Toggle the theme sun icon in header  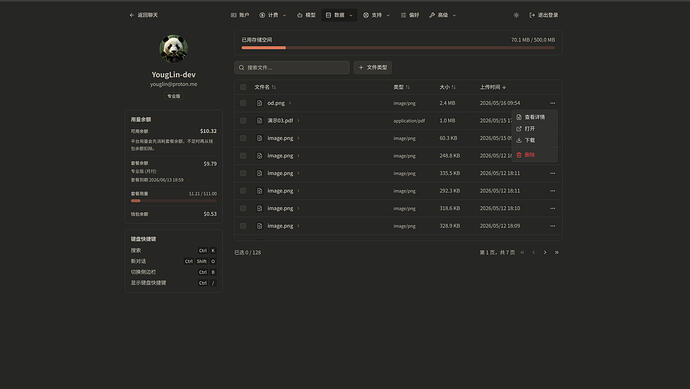tap(516, 15)
